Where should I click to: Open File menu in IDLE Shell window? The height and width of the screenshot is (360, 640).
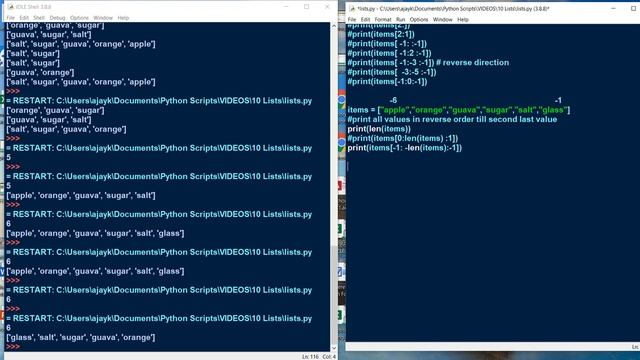[x=11, y=18]
